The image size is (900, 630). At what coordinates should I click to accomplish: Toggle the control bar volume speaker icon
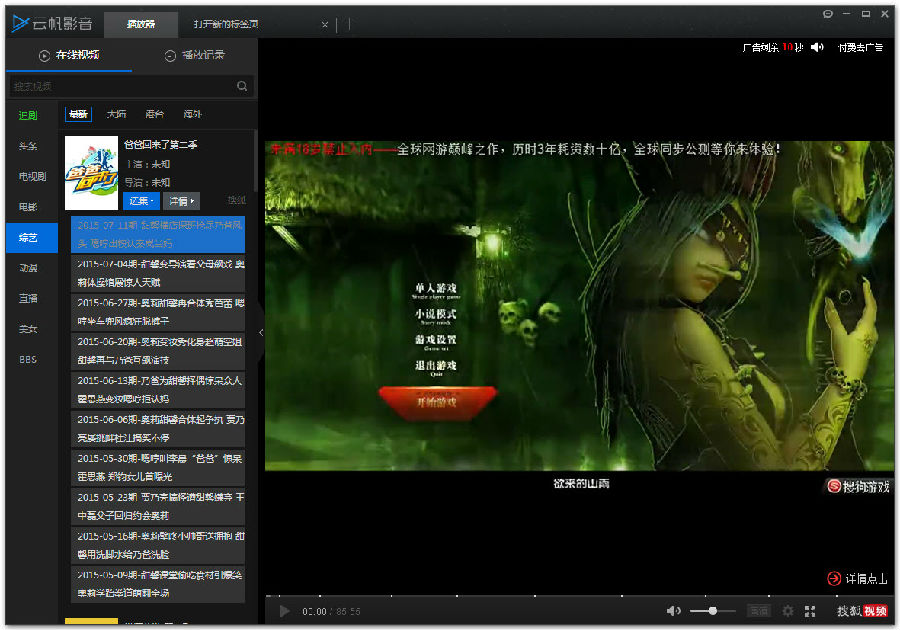(x=674, y=611)
